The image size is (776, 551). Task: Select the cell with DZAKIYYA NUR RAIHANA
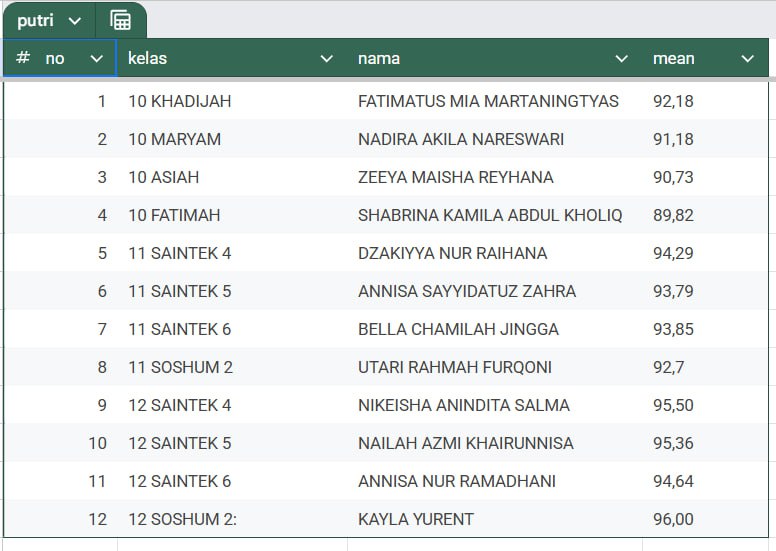[x=452, y=253]
